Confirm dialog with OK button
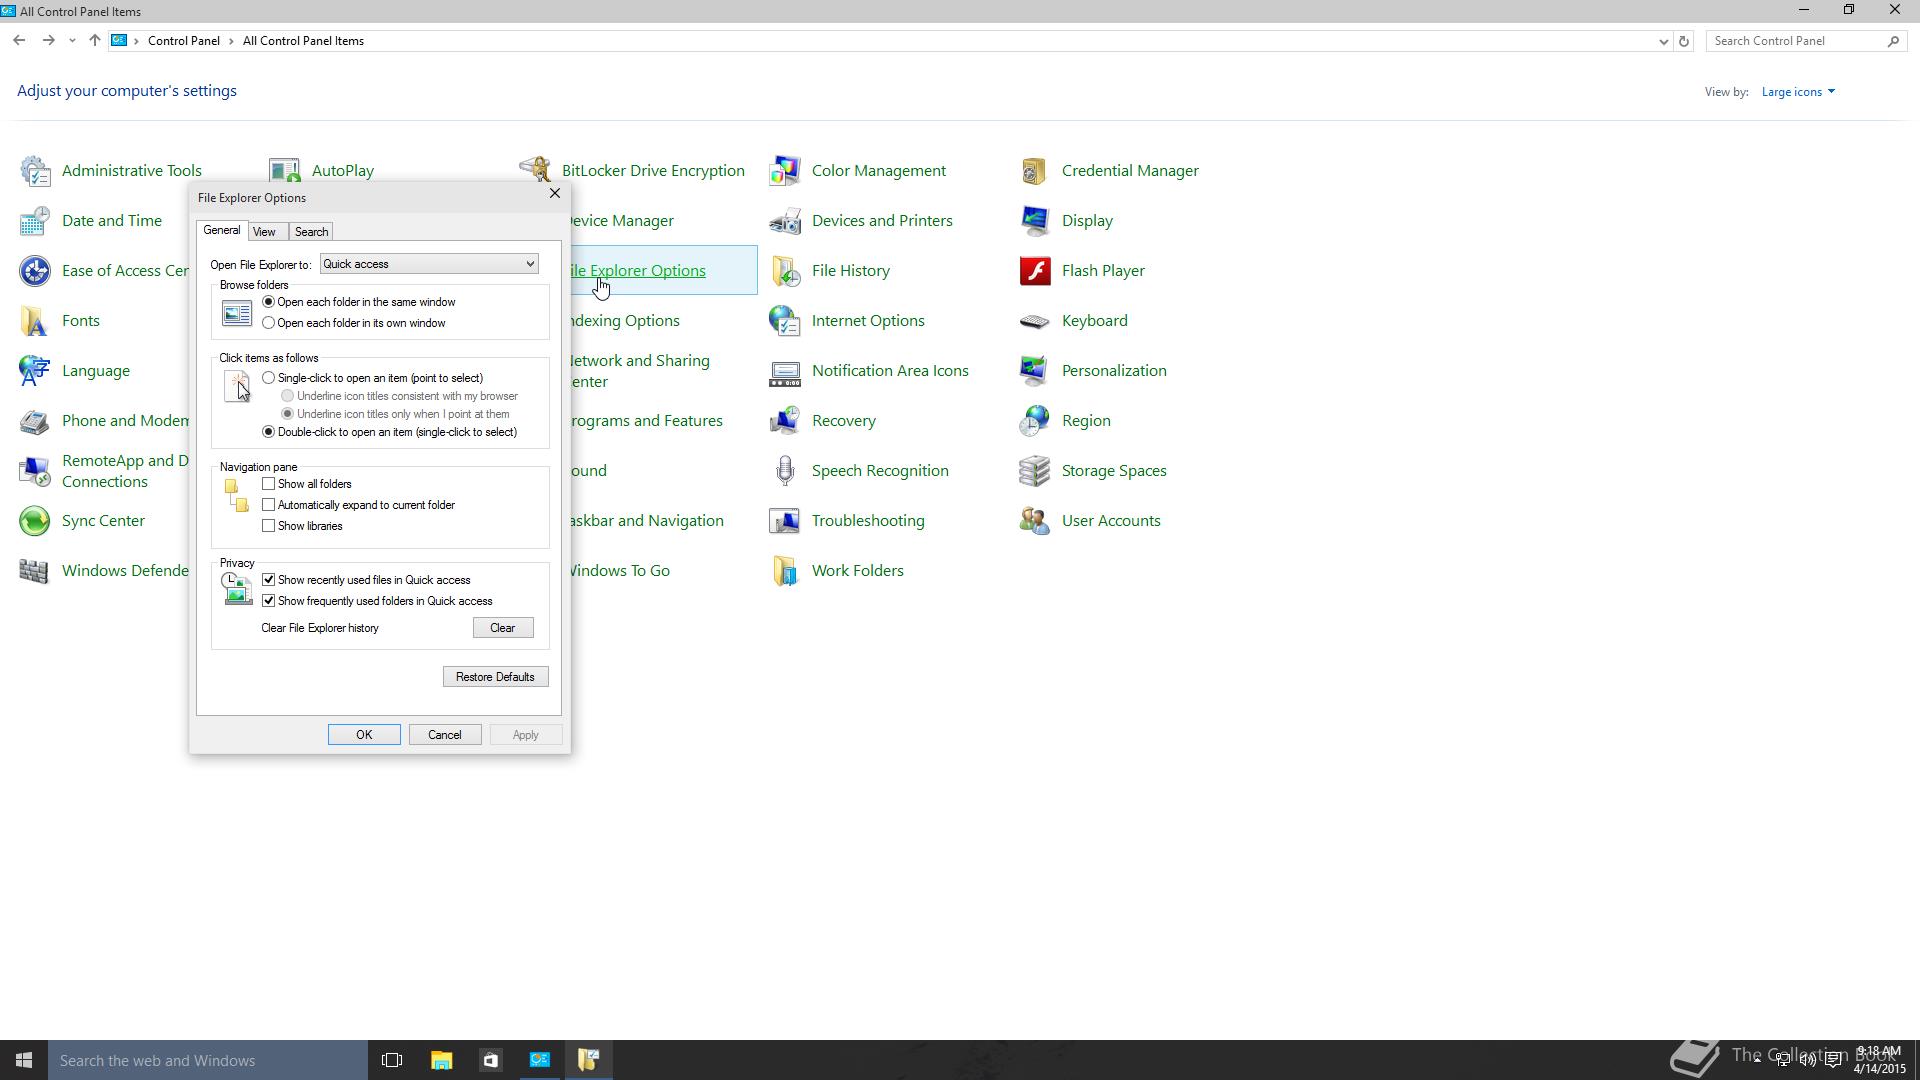Screen dimensions: 1920x1080 364,735
